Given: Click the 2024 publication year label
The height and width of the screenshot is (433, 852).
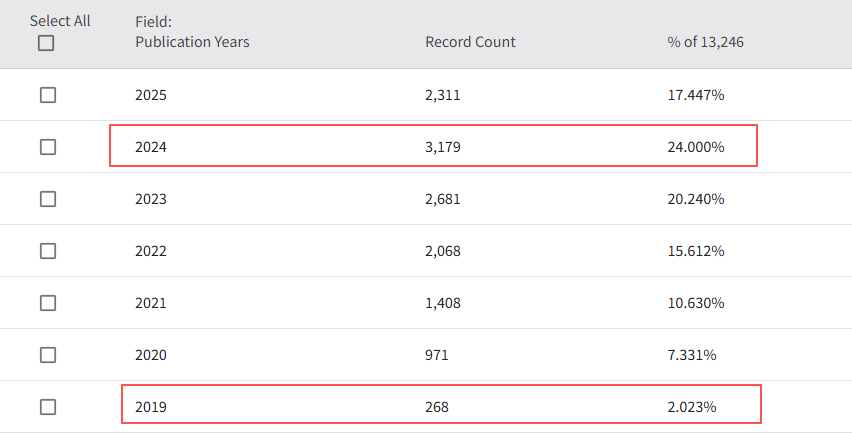Looking at the screenshot, I should click(x=151, y=147).
